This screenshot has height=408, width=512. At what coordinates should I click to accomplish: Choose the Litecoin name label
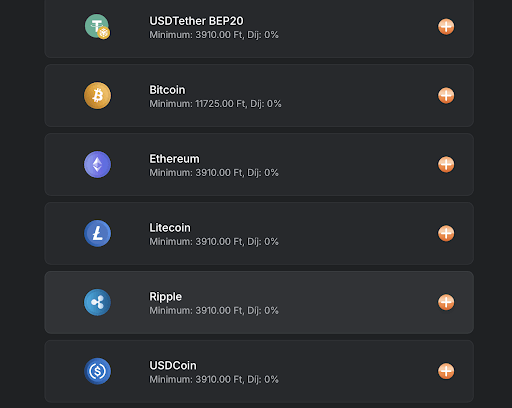(170, 228)
